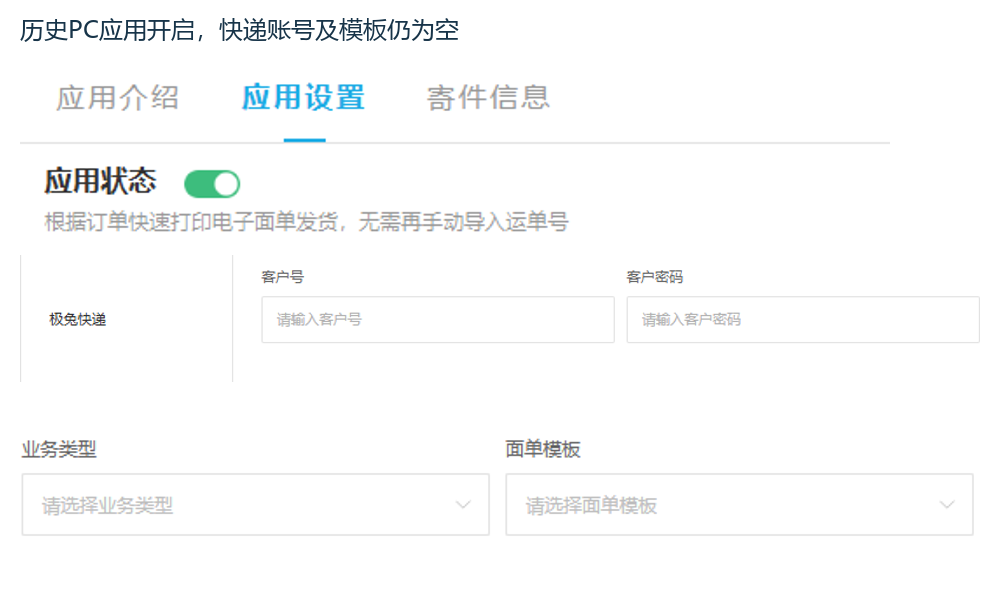Open the 面单模板 dropdown
This screenshot has width=1000, height=610.
click(739, 504)
